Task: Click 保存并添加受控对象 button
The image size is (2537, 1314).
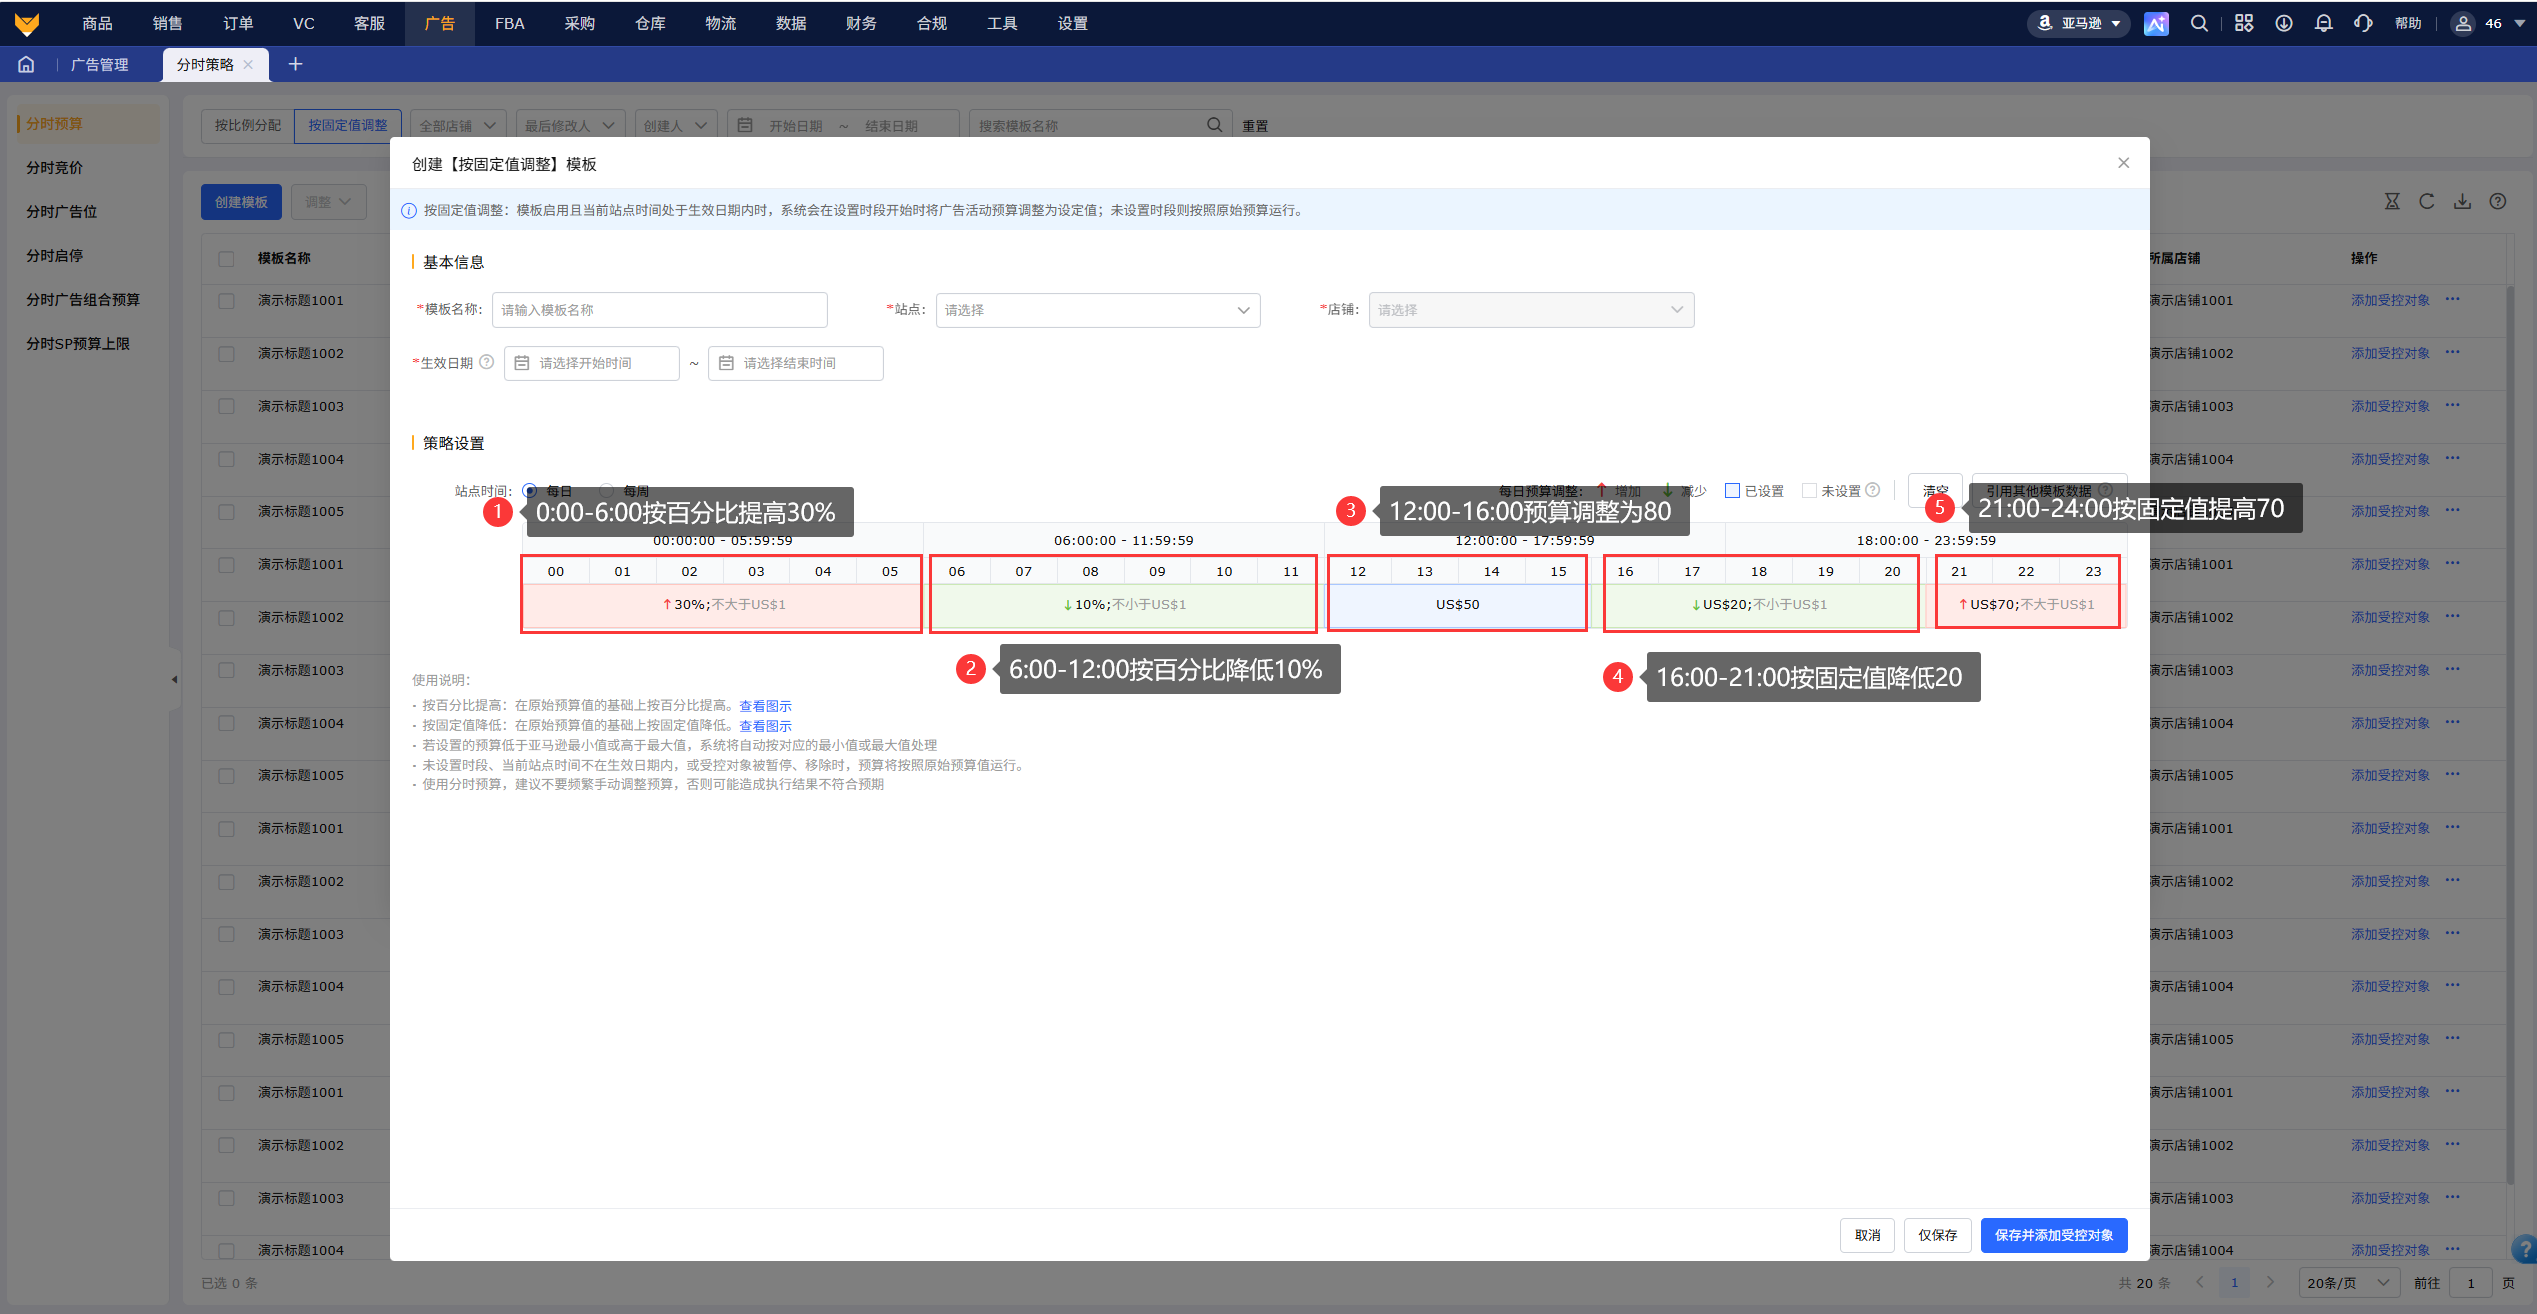Action: click(2054, 1234)
